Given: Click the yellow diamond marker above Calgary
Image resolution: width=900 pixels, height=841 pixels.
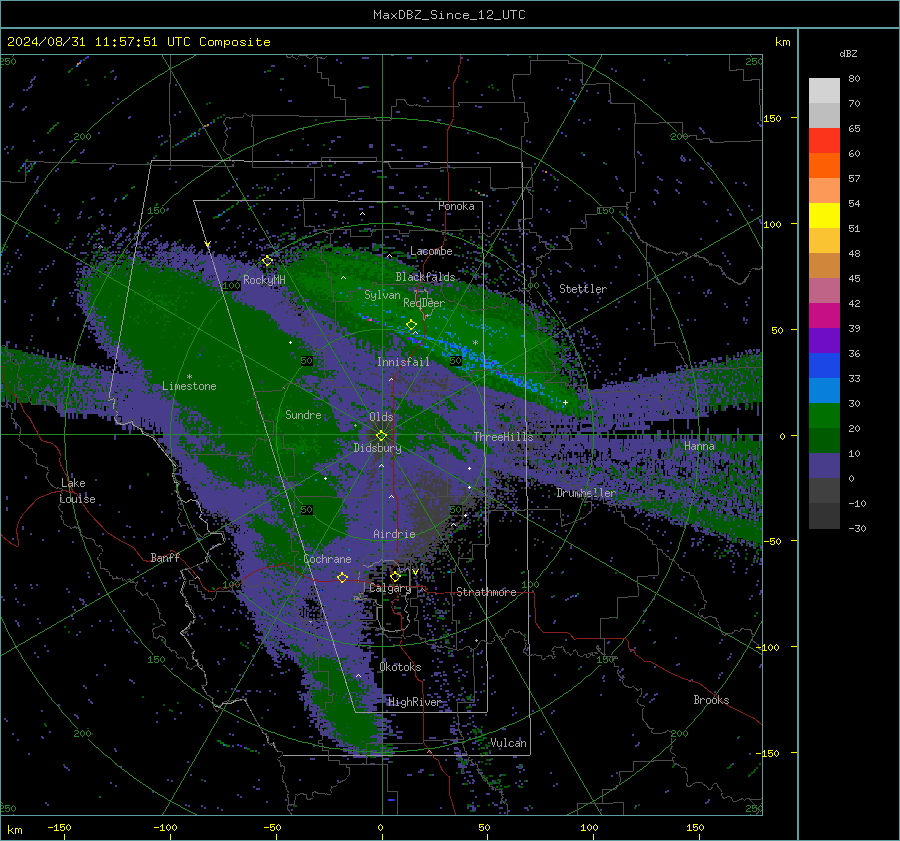Looking at the screenshot, I should [x=395, y=576].
